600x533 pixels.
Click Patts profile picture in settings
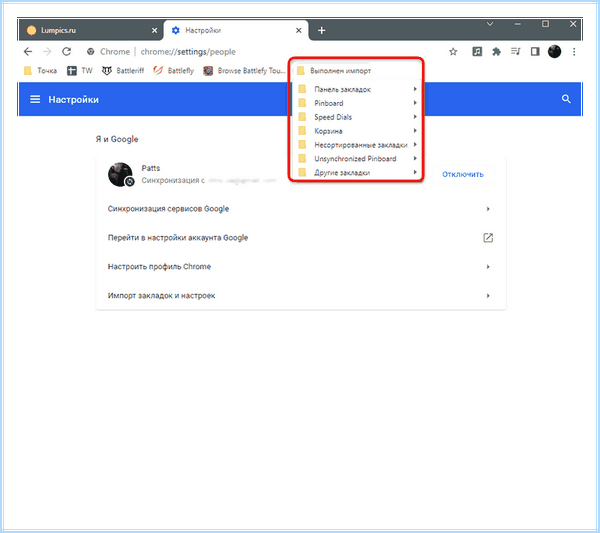click(x=121, y=174)
